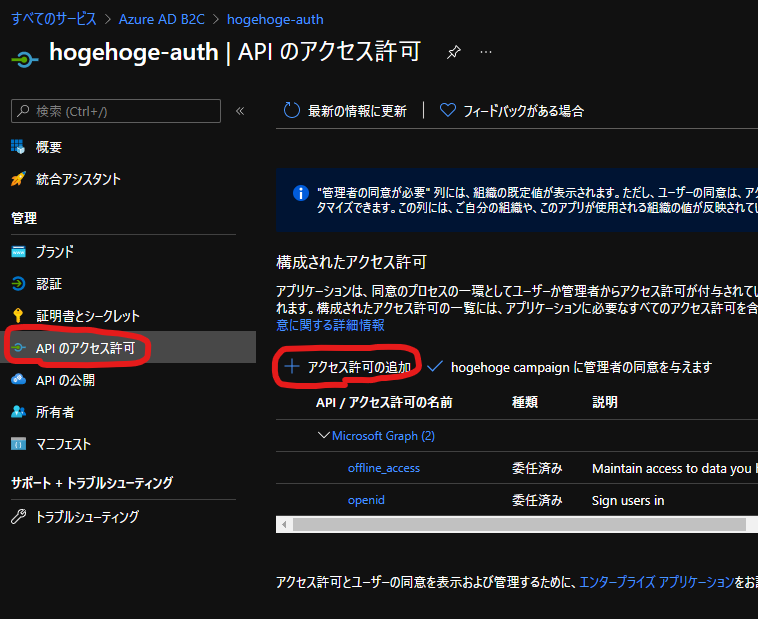Open マニフェスト menu item
This screenshot has height=619, width=758.
(63, 444)
